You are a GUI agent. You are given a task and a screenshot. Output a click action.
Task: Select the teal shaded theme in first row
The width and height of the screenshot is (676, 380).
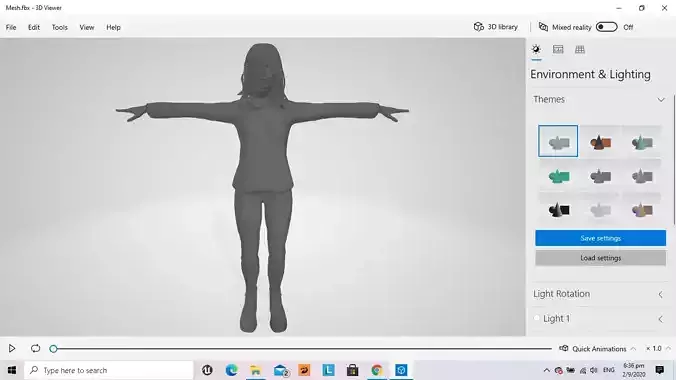642,141
